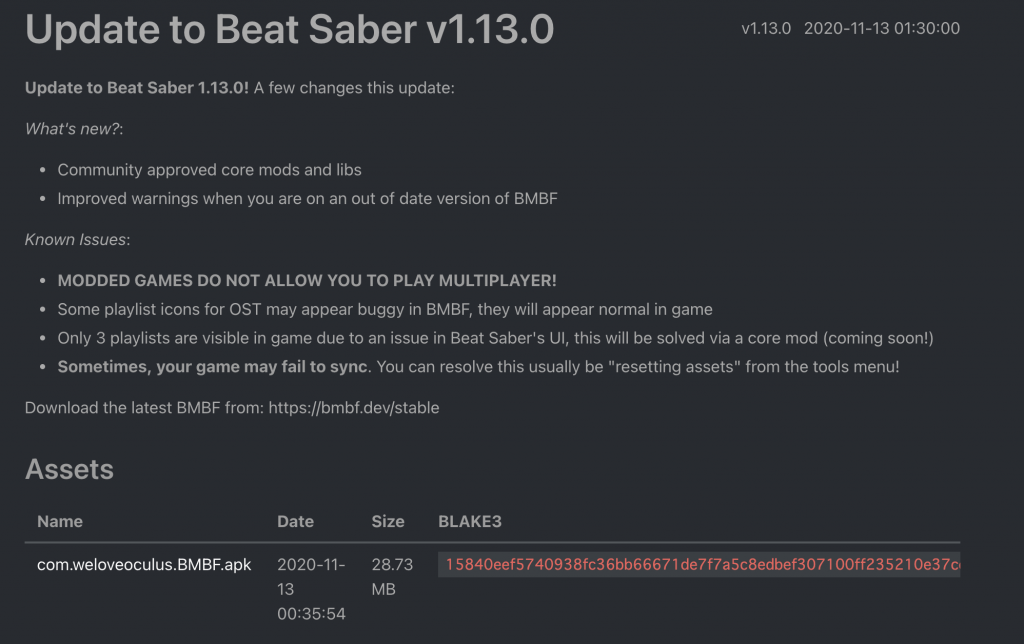Click the Assets section heading
The width and height of the screenshot is (1024, 644).
tap(69, 470)
